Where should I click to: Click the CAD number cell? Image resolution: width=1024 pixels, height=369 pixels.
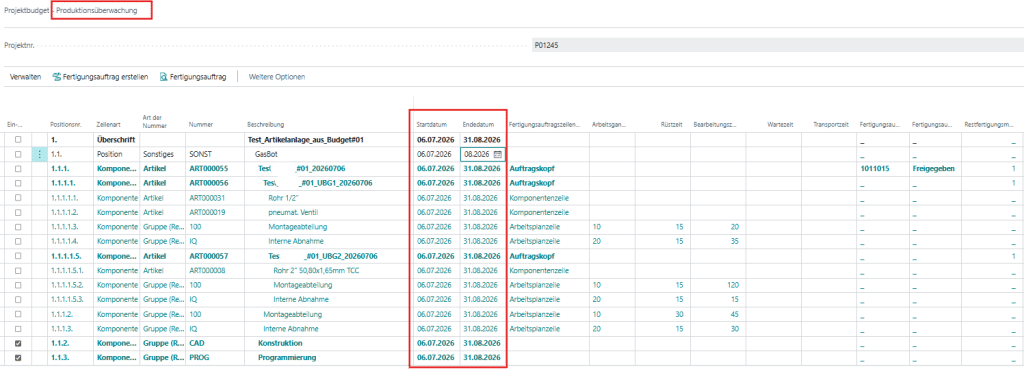click(x=196, y=343)
